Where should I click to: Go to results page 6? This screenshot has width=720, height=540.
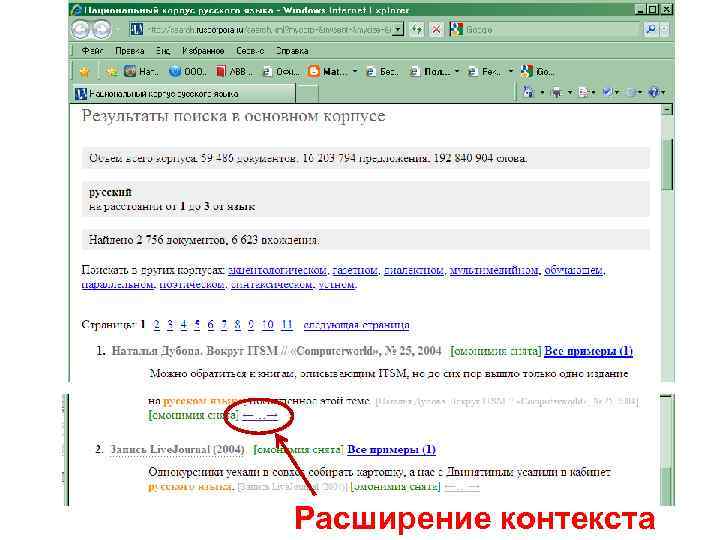210,325
